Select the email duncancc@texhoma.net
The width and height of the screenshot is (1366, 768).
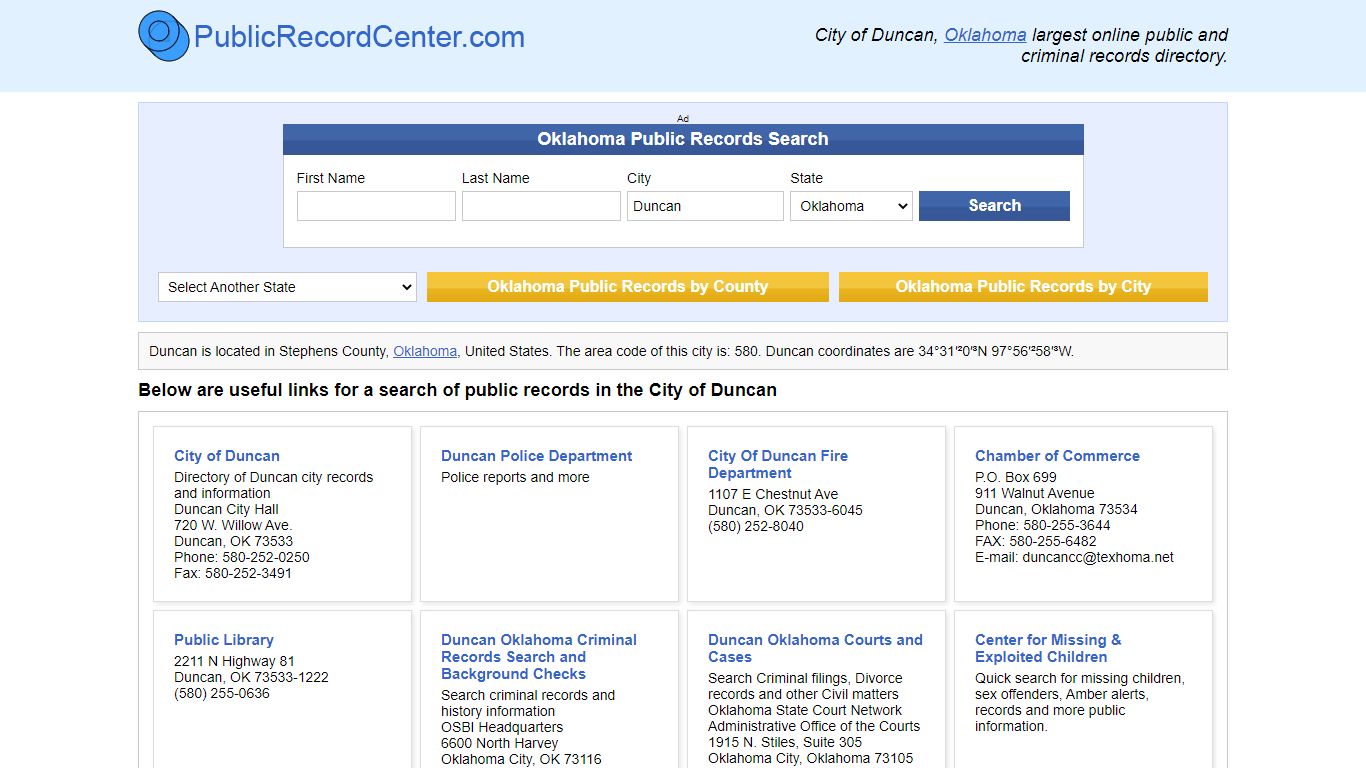click(1098, 557)
